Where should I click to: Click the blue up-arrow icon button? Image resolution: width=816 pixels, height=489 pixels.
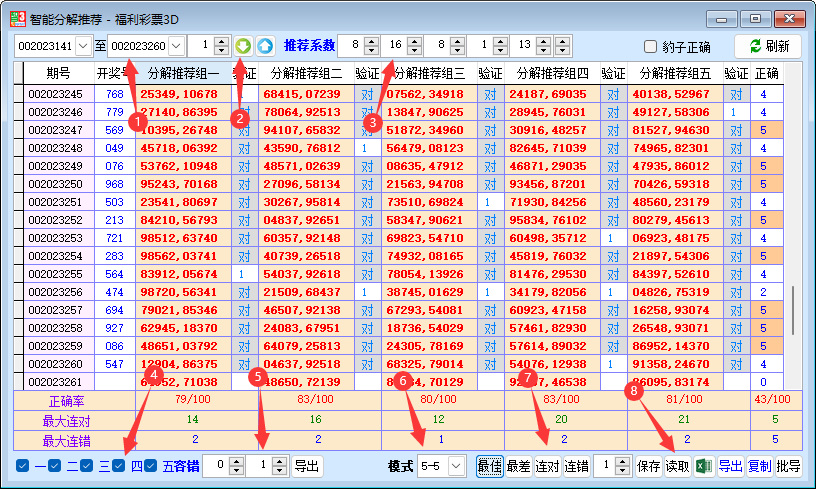265,46
